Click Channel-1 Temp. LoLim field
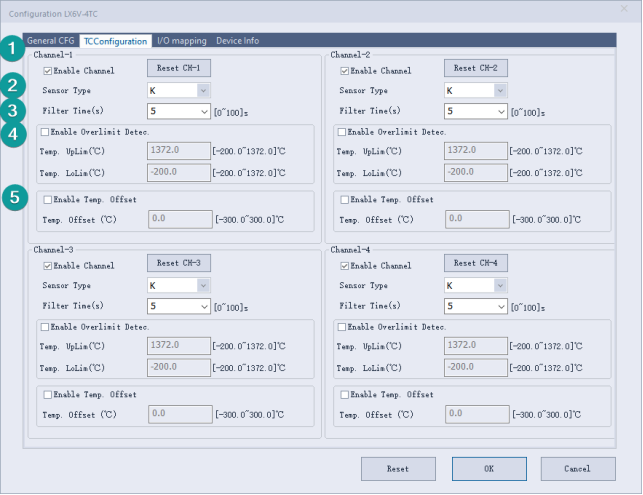The width and height of the screenshot is (643, 495). pyautogui.click(x=179, y=173)
